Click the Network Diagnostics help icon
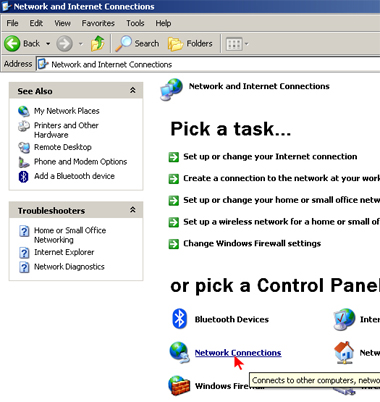 pyautogui.click(x=24, y=267)
